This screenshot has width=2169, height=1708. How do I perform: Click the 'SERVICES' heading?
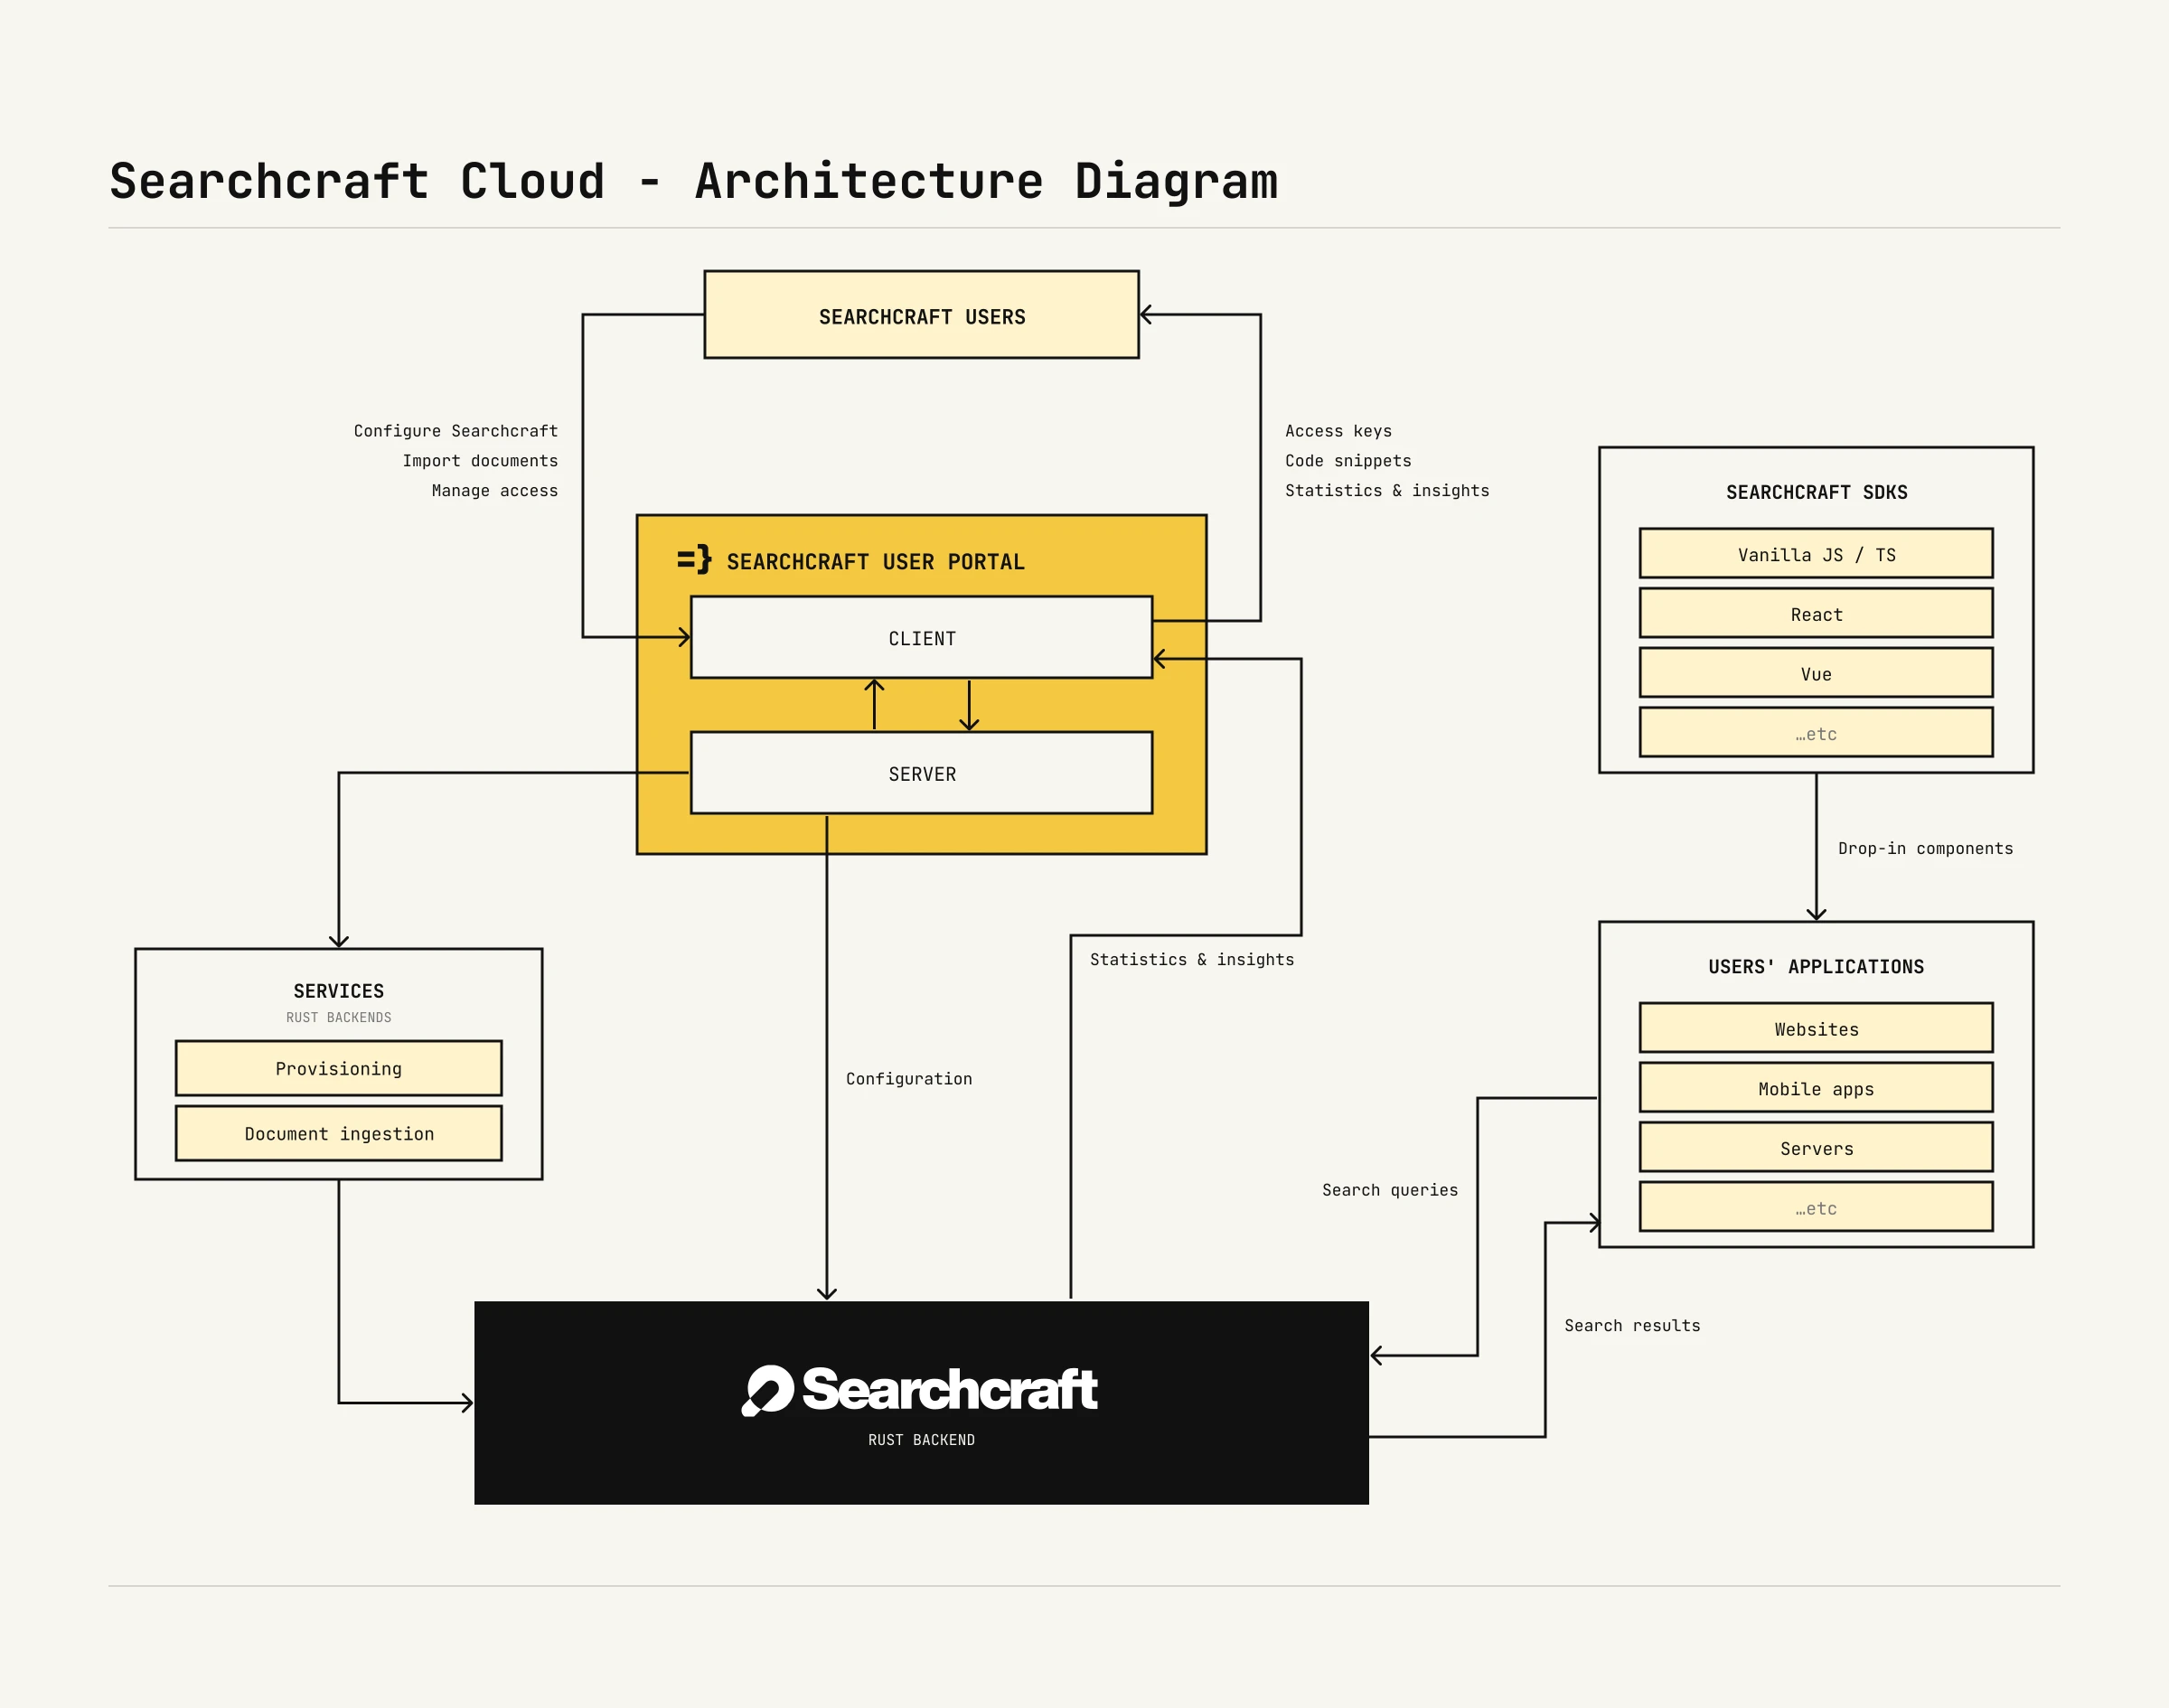pyautogui.click(x=339, y=991)
